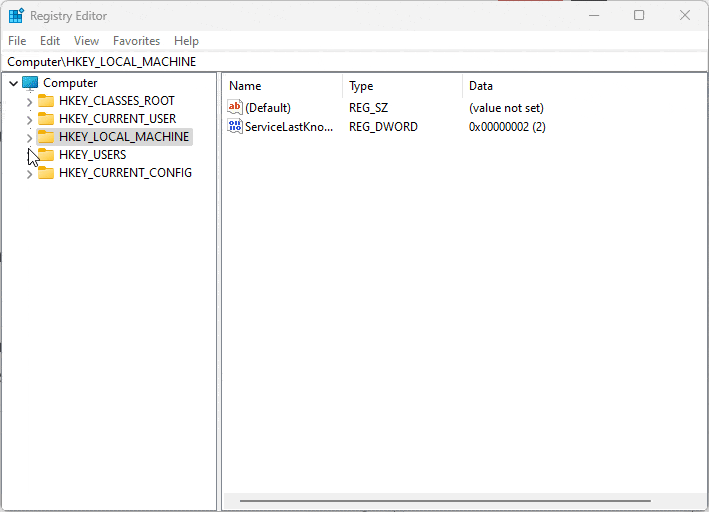
Task: Click the HKEY_CURRENT_CONFIG folder icon
Action: [x=46, y=173]
